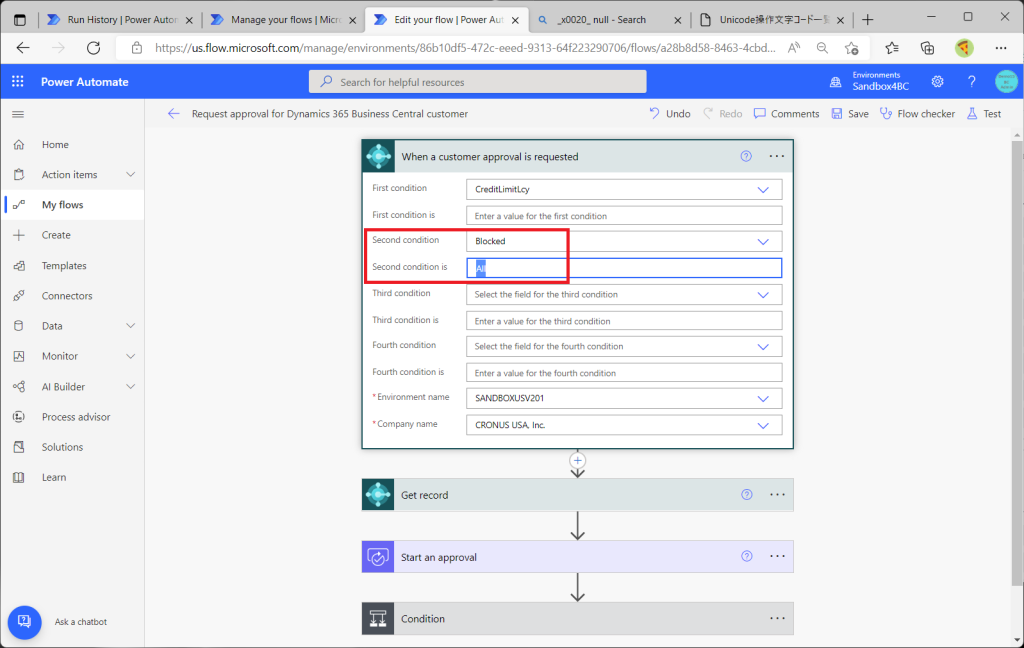Click the First condition is value field

click(624, 216)
